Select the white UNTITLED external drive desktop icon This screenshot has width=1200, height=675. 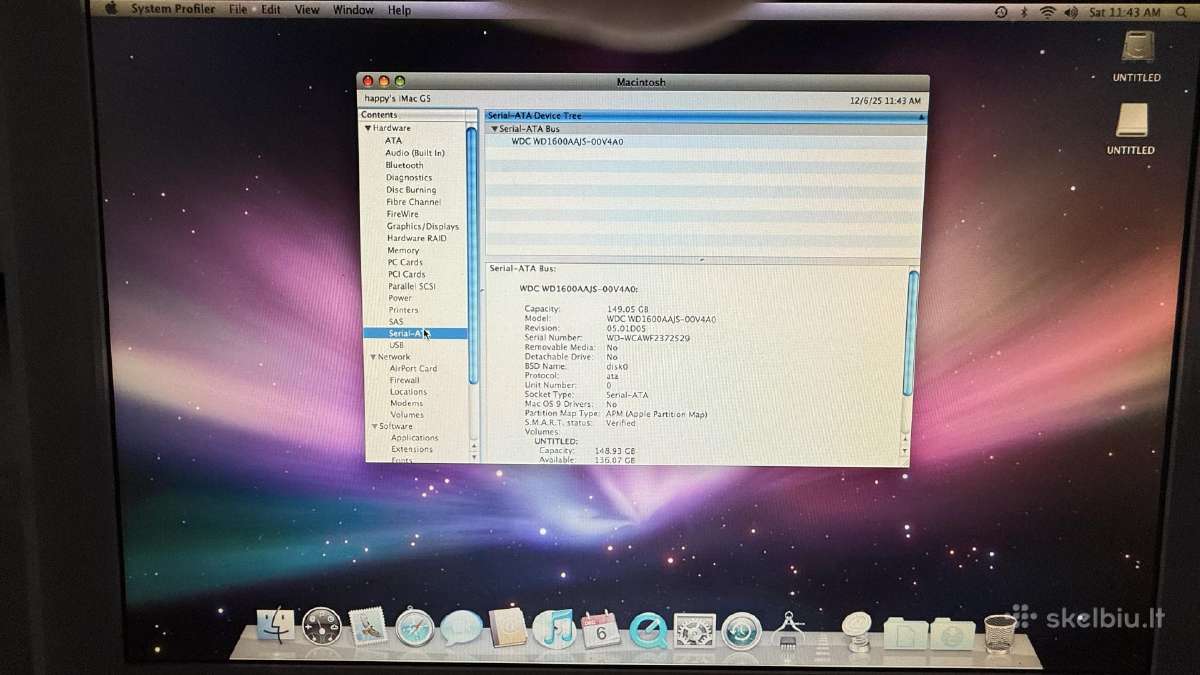point(1131,121)
